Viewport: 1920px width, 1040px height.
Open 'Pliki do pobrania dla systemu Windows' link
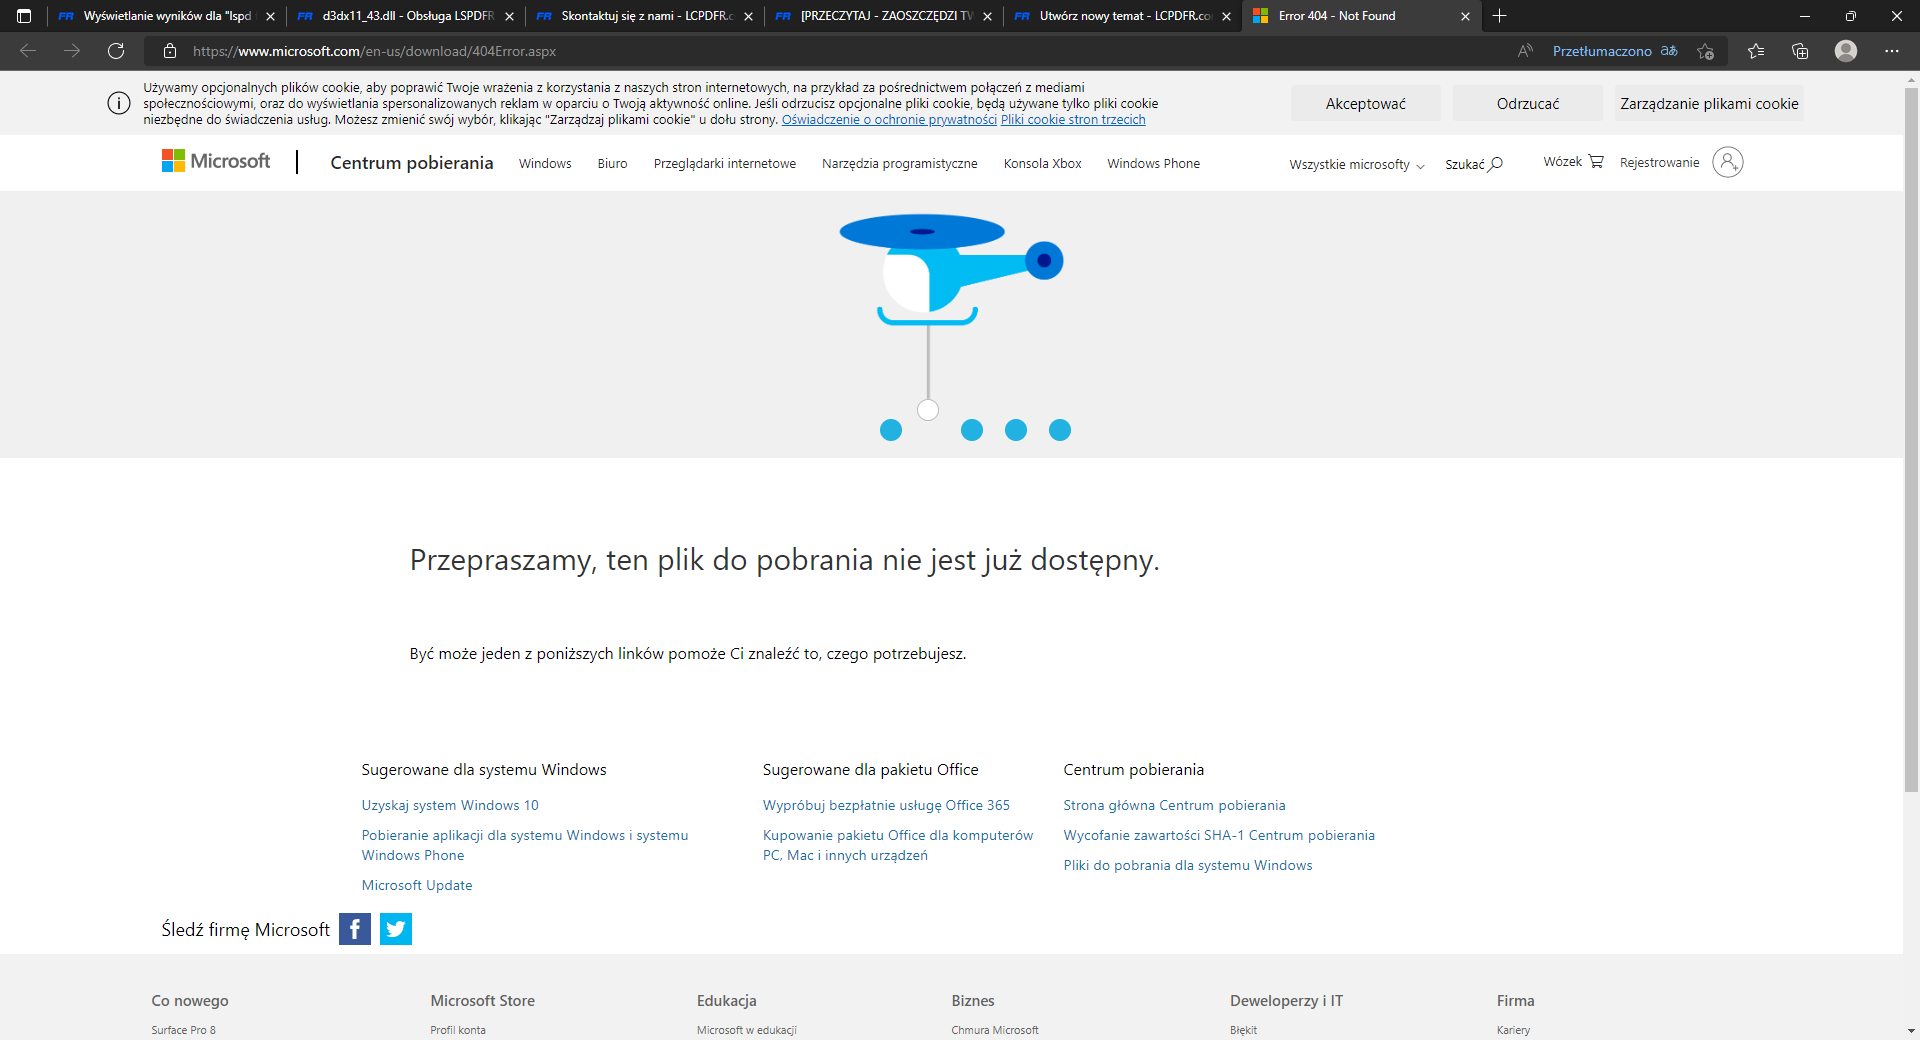[x=1188, y=865]
